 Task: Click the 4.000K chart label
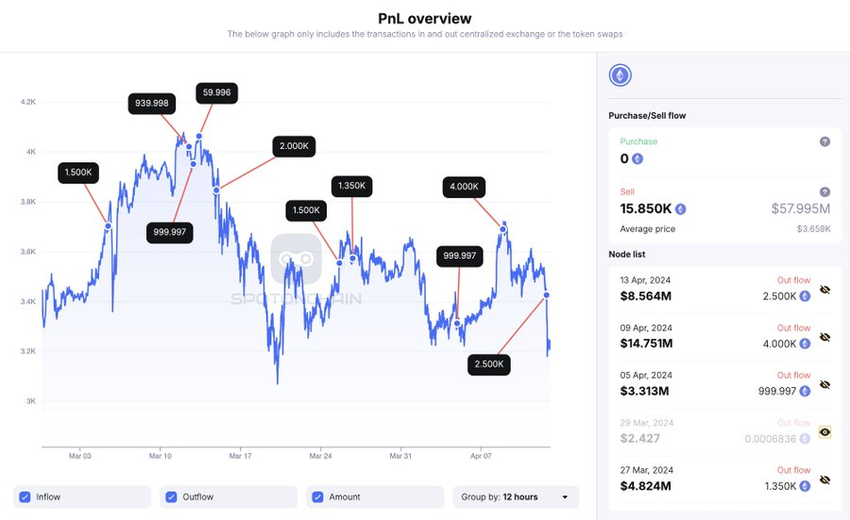(x=464, y=187)
